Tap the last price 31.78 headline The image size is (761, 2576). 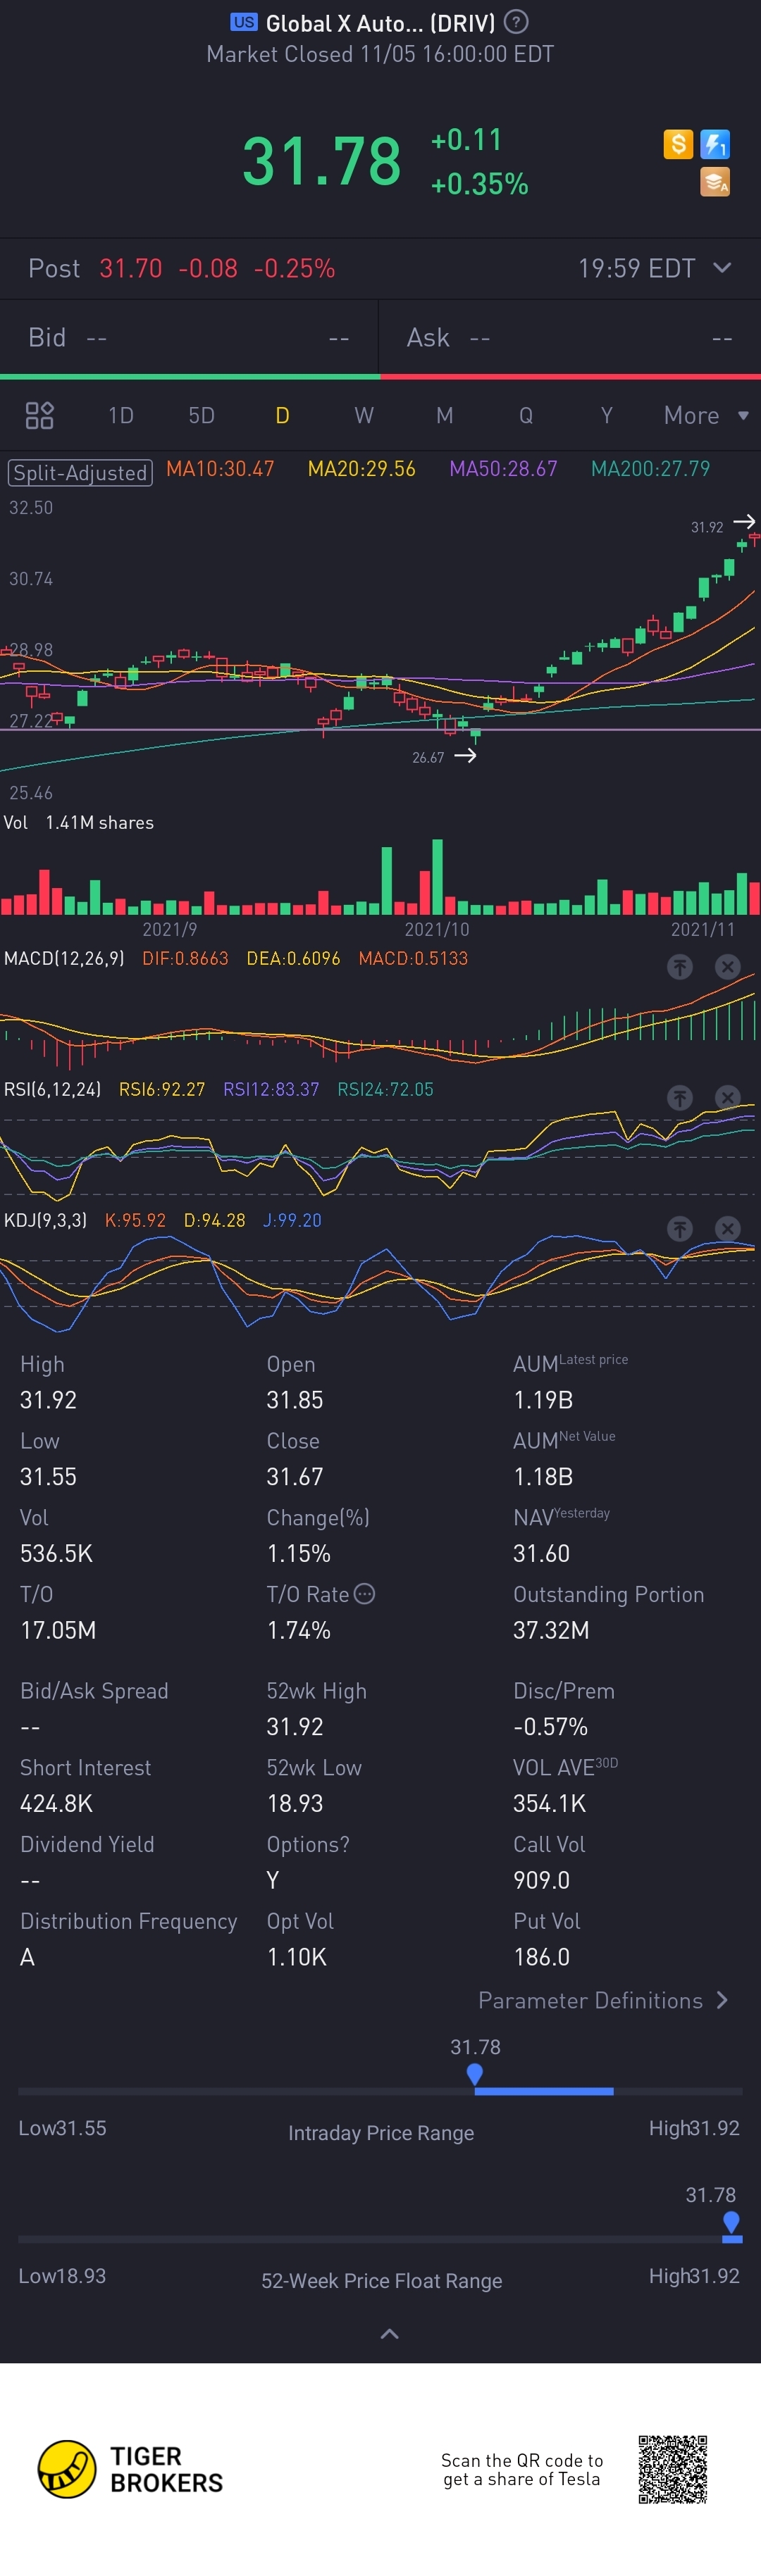(x=322, y=161)
